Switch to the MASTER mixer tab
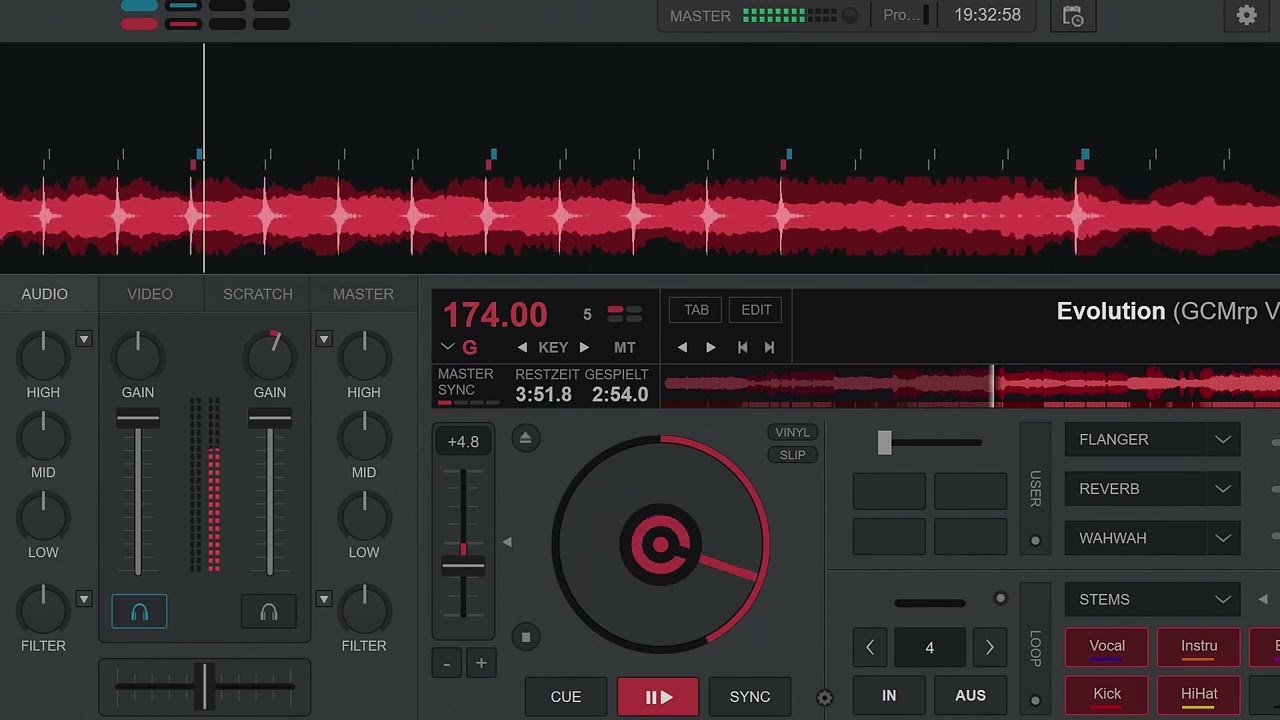 point(363,294)
